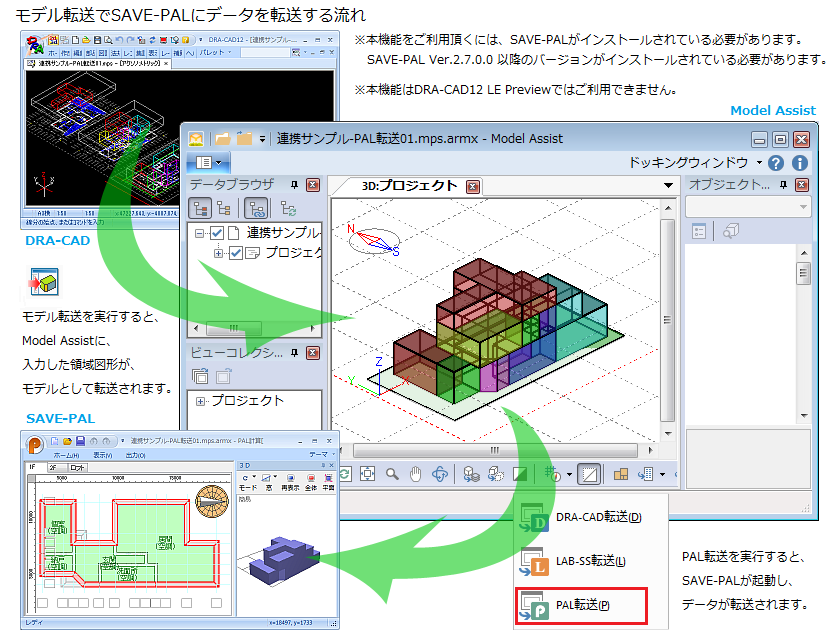
Task: Click the folder icon with the blue arrow
Action: click(244, 139)
